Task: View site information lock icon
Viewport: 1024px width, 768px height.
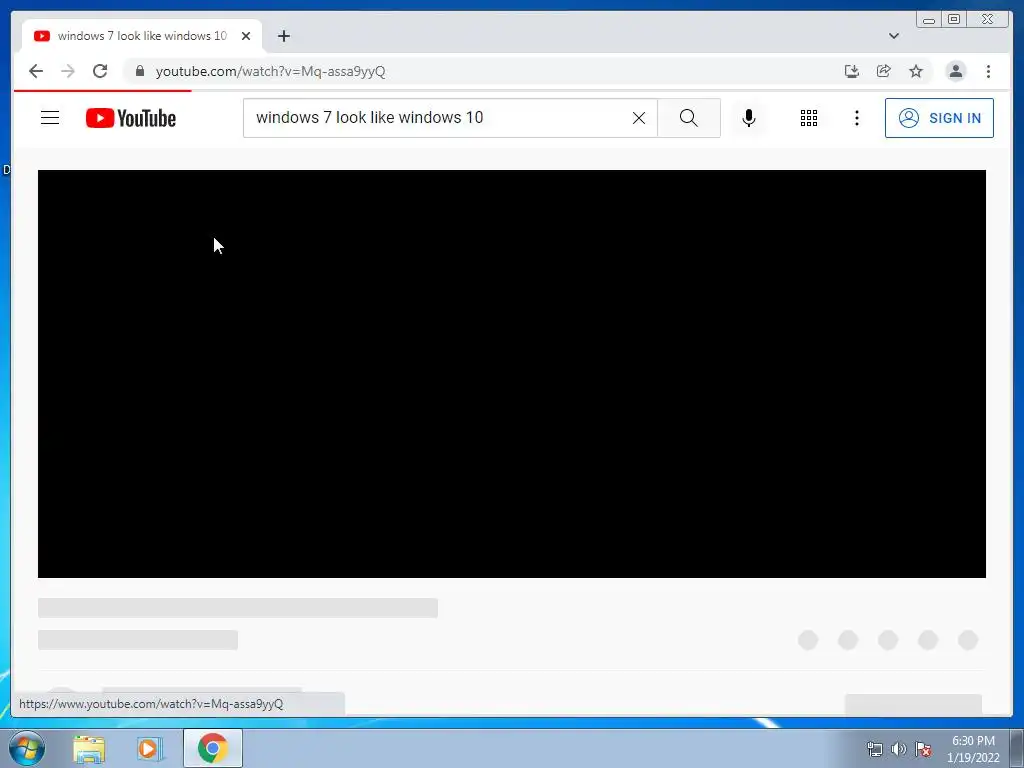Action: (x=140, y=71)
